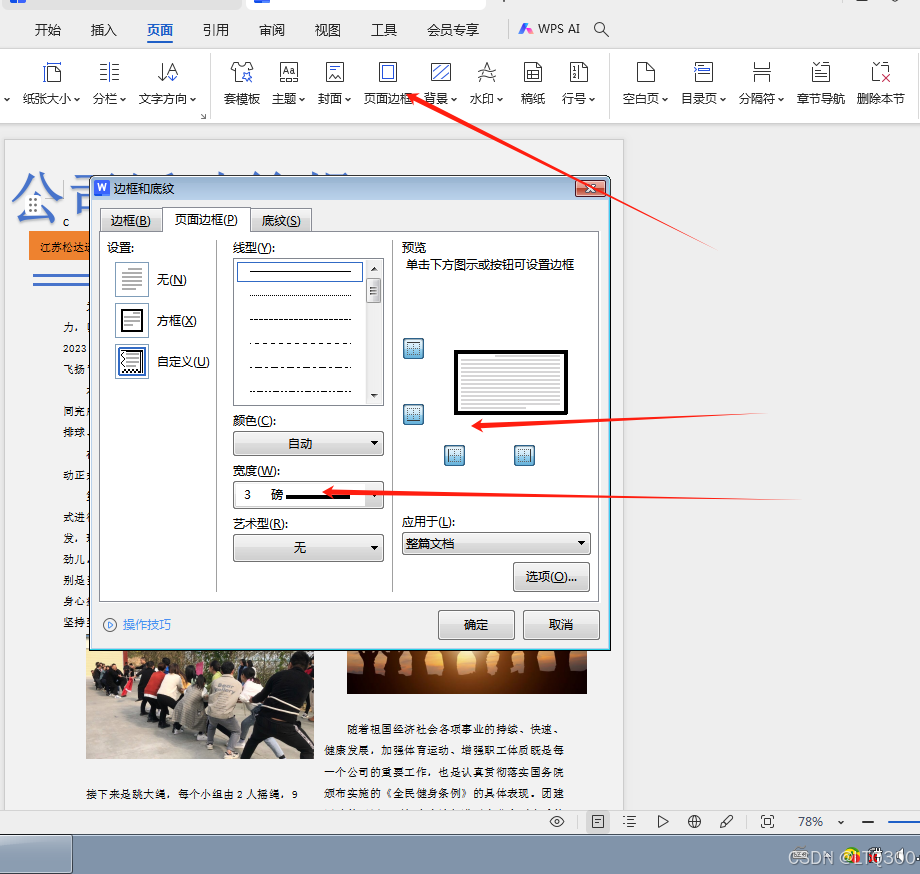Open the 分栏 columns tool

tap(109, 83)
